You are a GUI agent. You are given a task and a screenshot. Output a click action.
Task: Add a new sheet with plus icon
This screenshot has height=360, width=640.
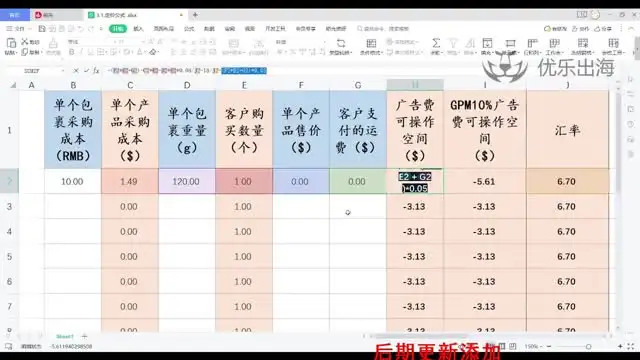[84, 336]
